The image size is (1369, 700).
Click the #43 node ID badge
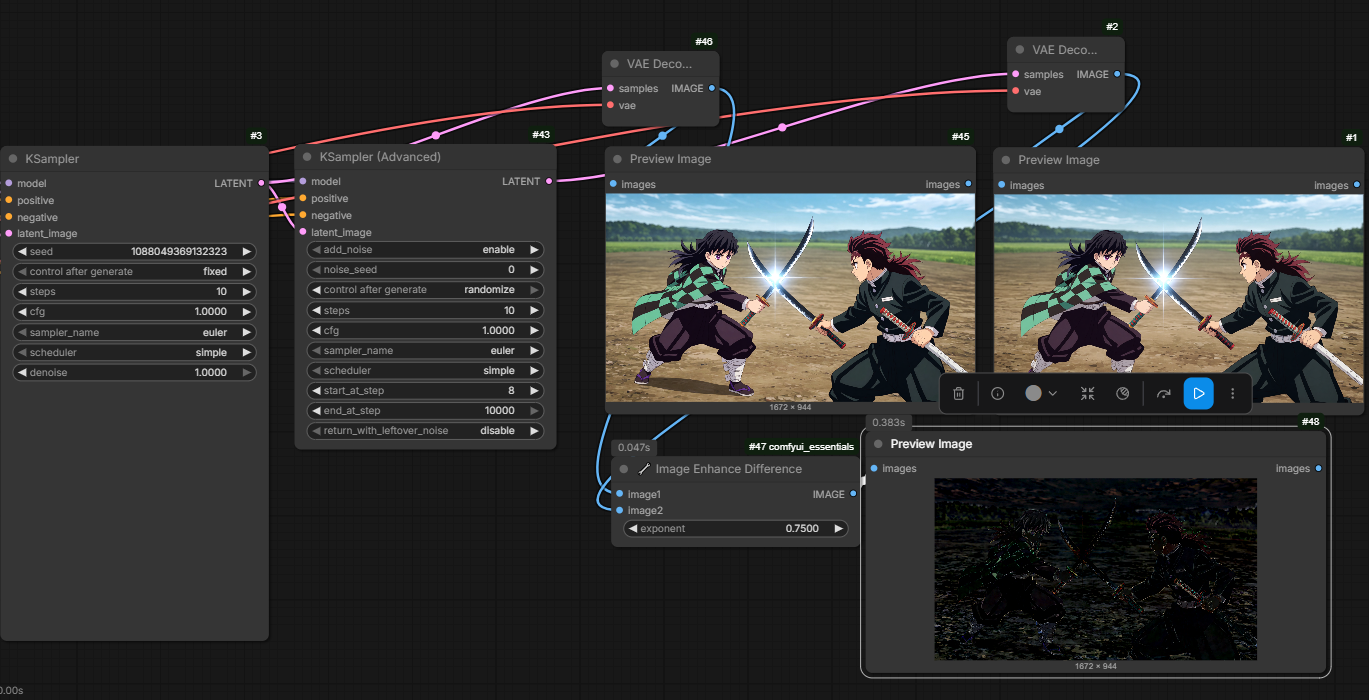point(541,135)
